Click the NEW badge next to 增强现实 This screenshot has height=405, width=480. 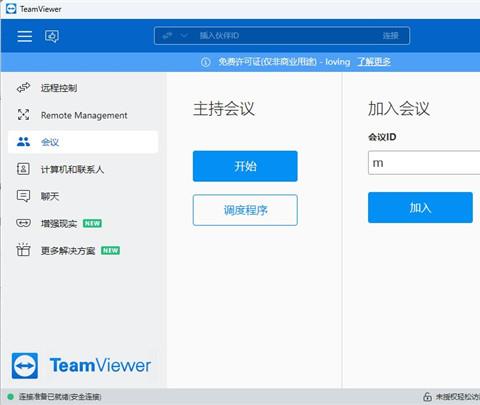pos(92,223)
